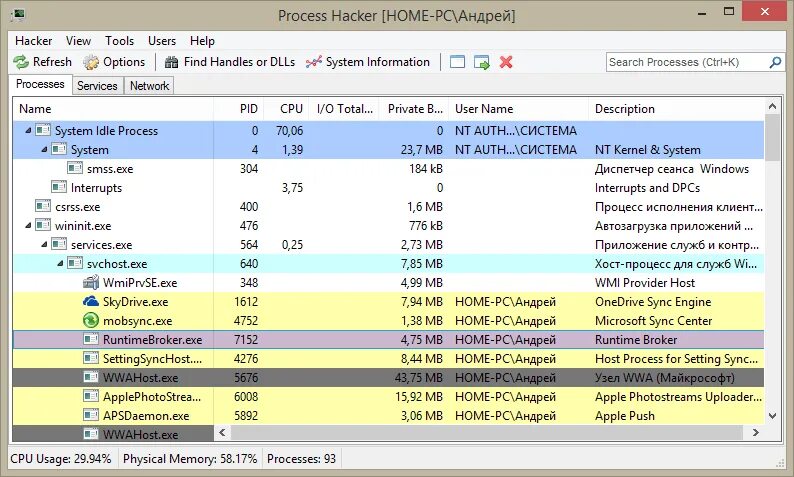Click the 43,75 MB private bytes value

(418, 378)
